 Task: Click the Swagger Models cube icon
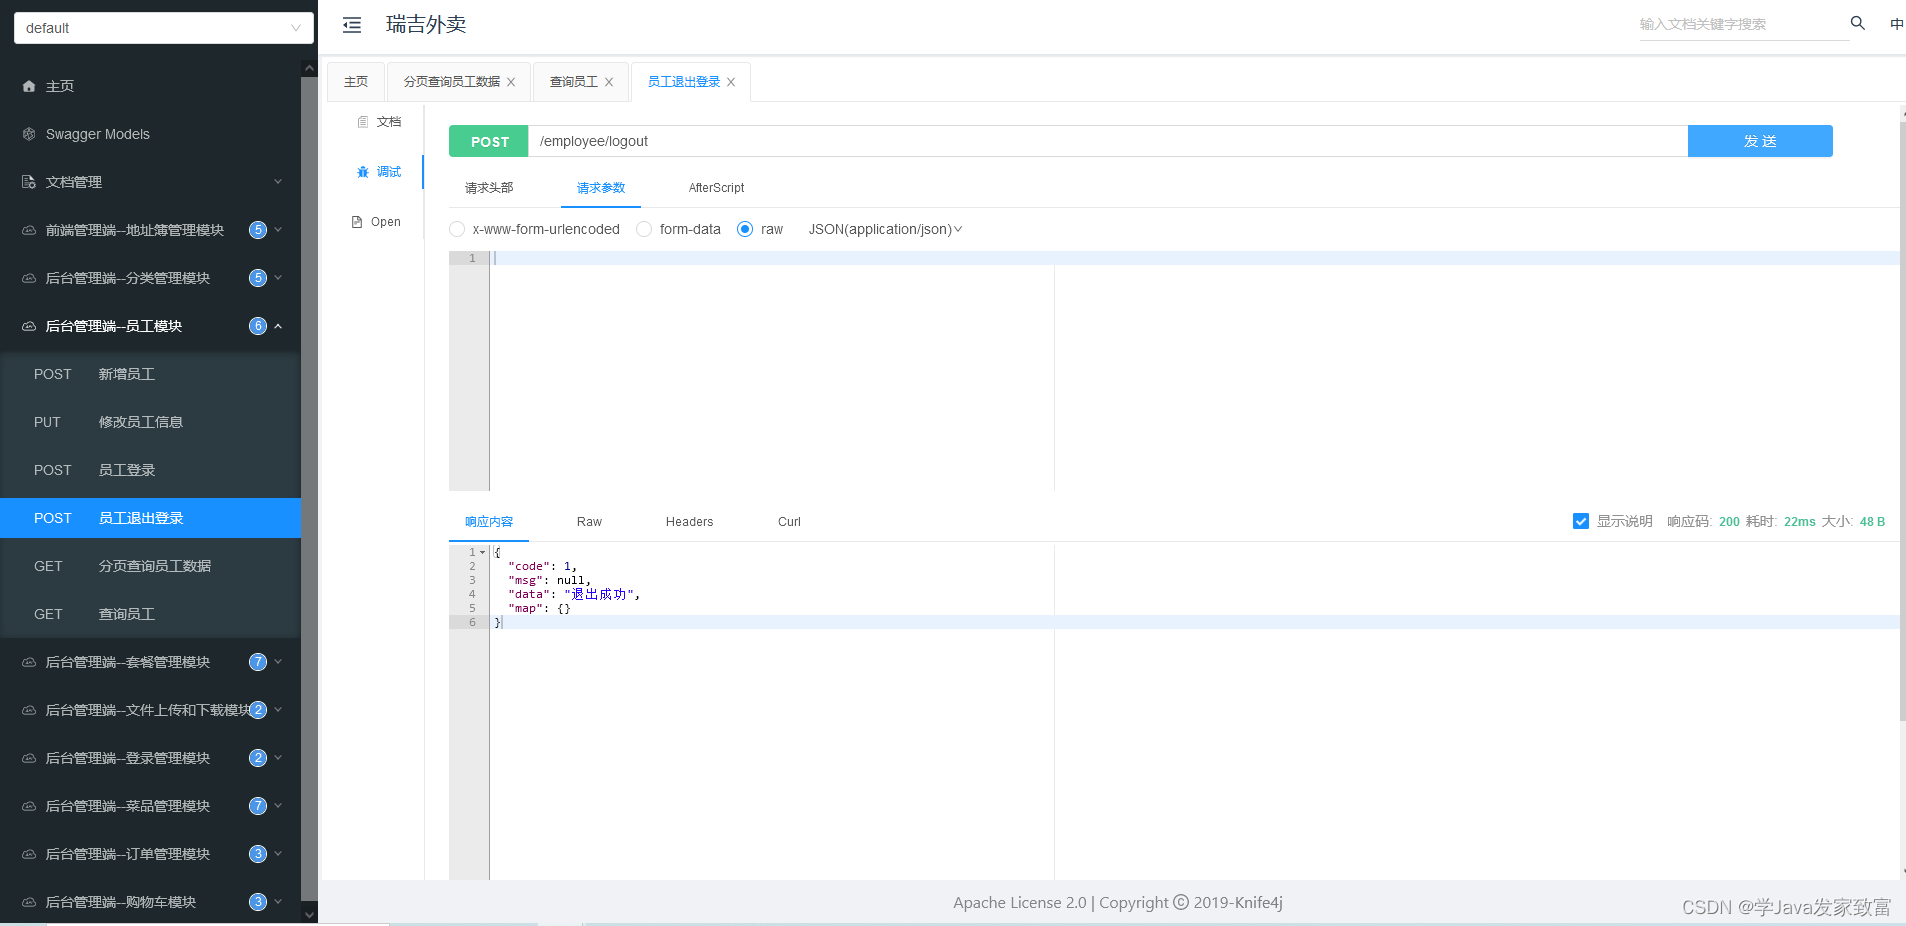coord(29,134)
